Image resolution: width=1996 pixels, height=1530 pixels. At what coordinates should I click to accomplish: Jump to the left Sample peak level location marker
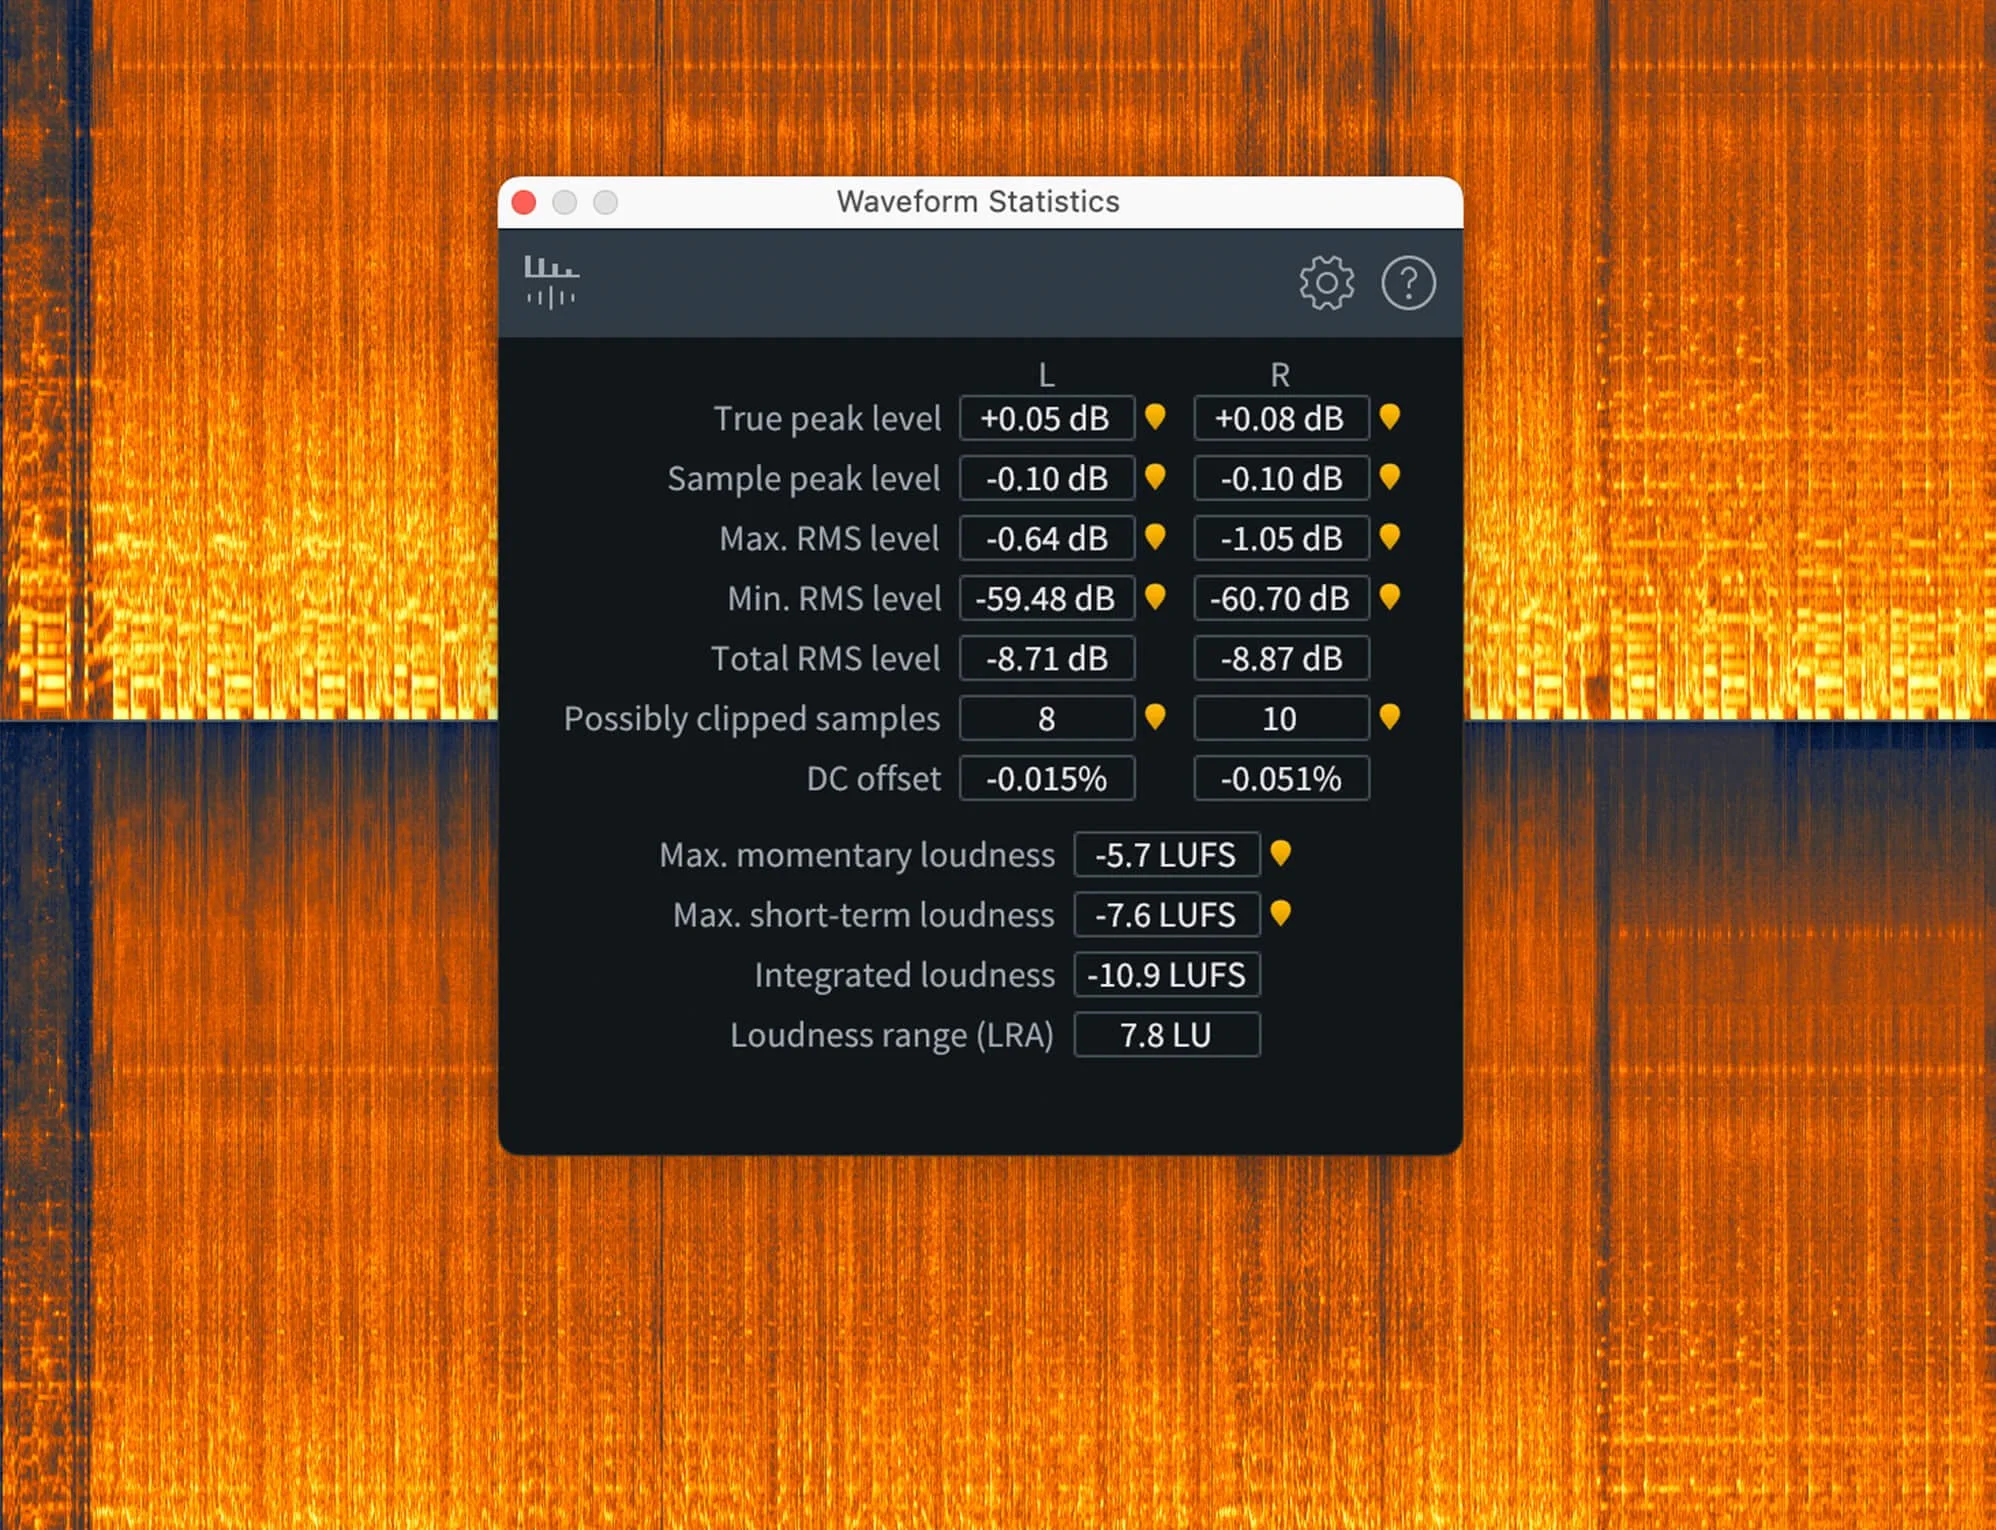coord(1155,477)
